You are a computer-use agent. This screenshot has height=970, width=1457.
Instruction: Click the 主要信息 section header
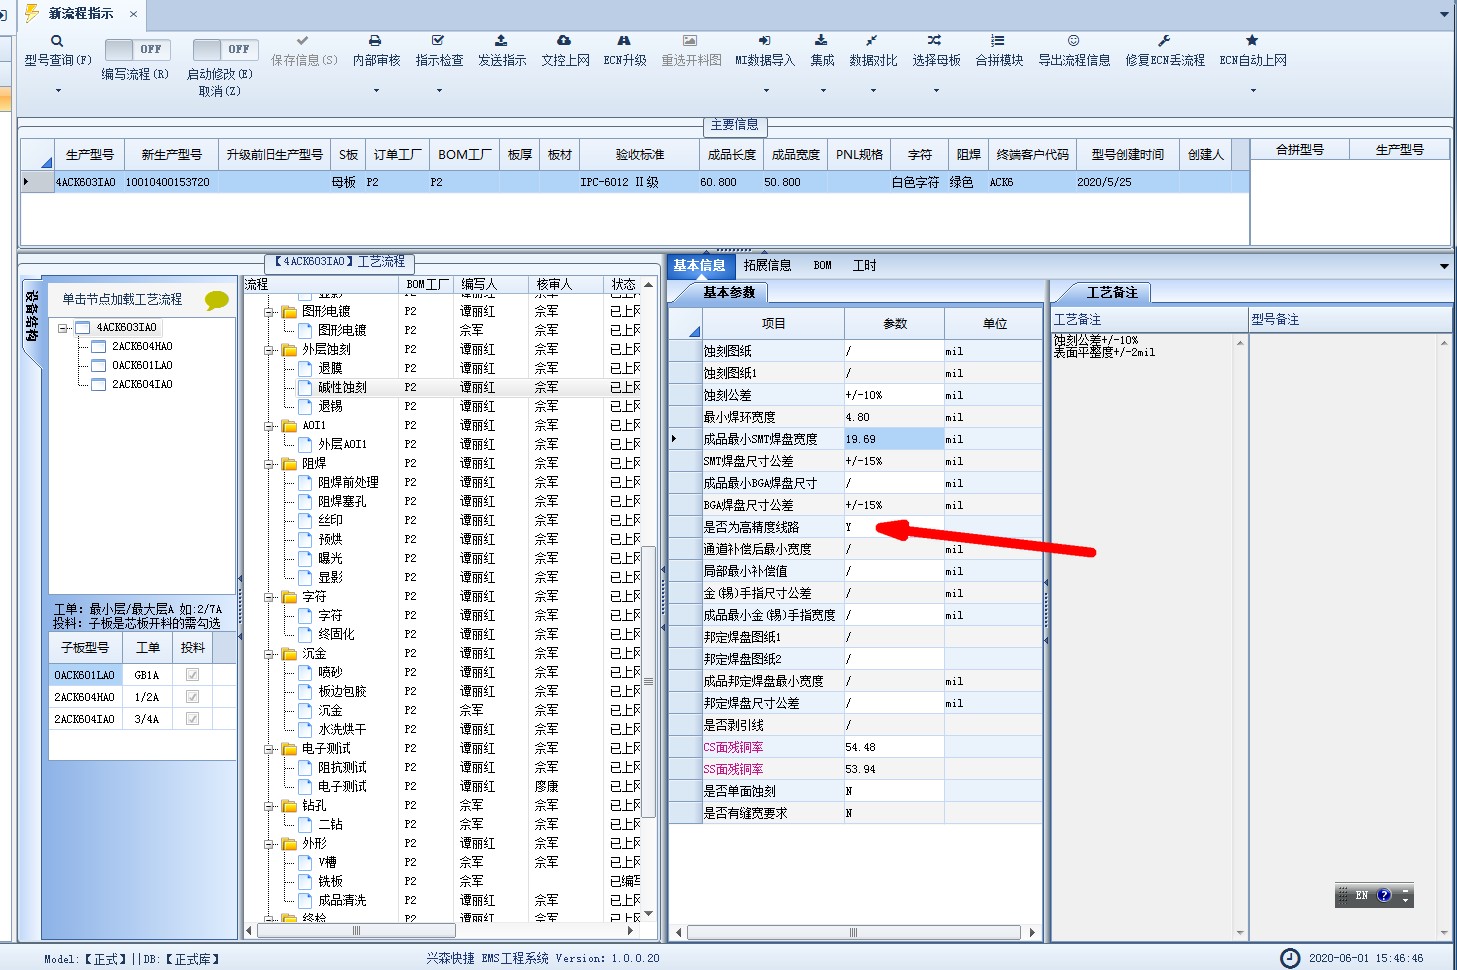pos(734,125)
